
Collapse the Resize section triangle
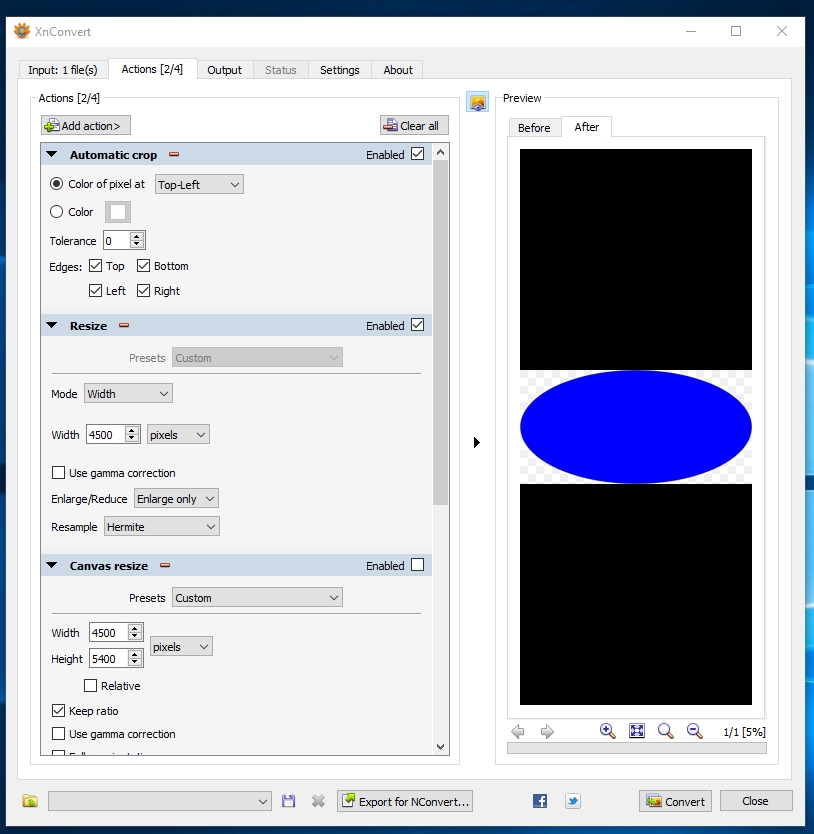point(52,325)
